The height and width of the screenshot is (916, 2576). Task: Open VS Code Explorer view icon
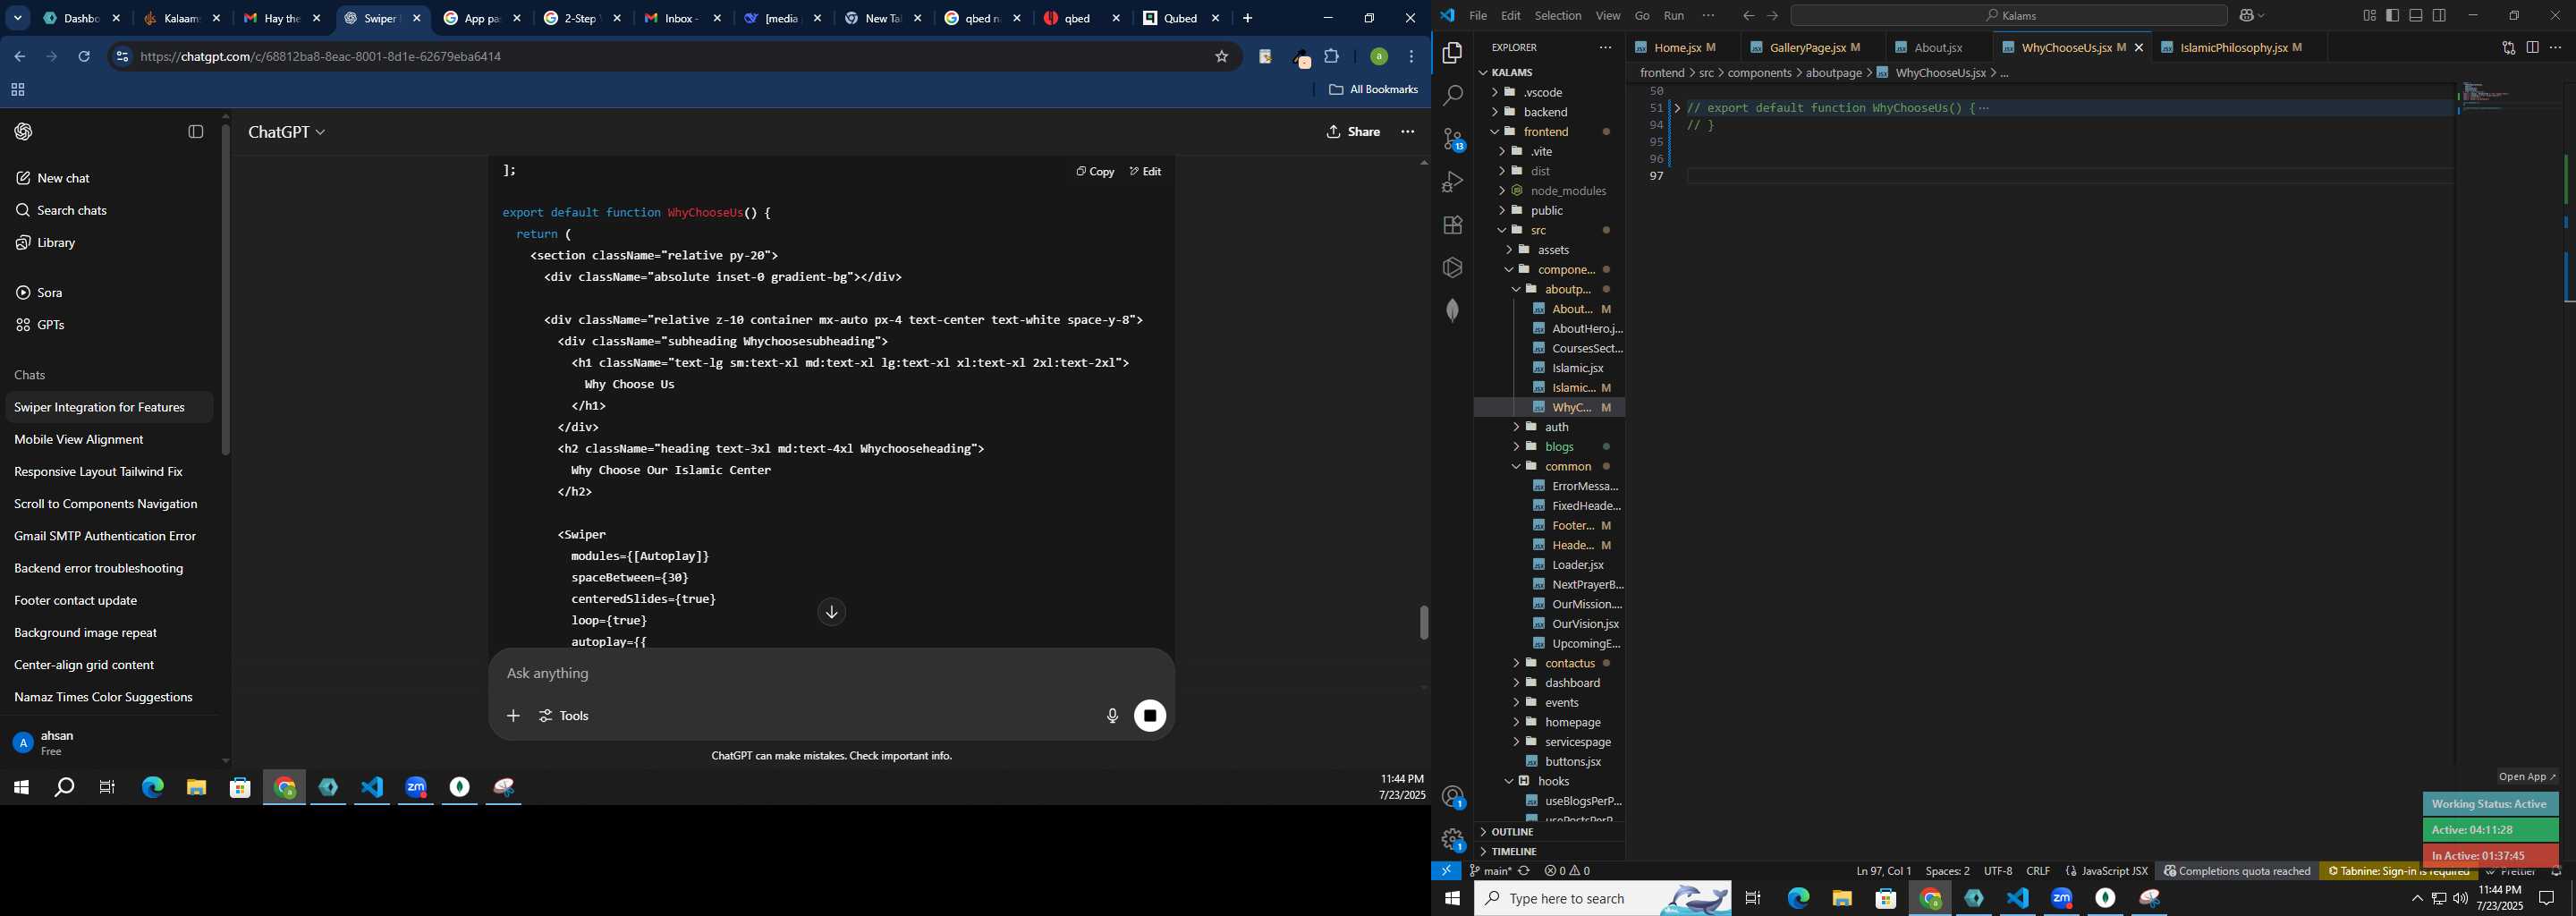(1452, 53)
